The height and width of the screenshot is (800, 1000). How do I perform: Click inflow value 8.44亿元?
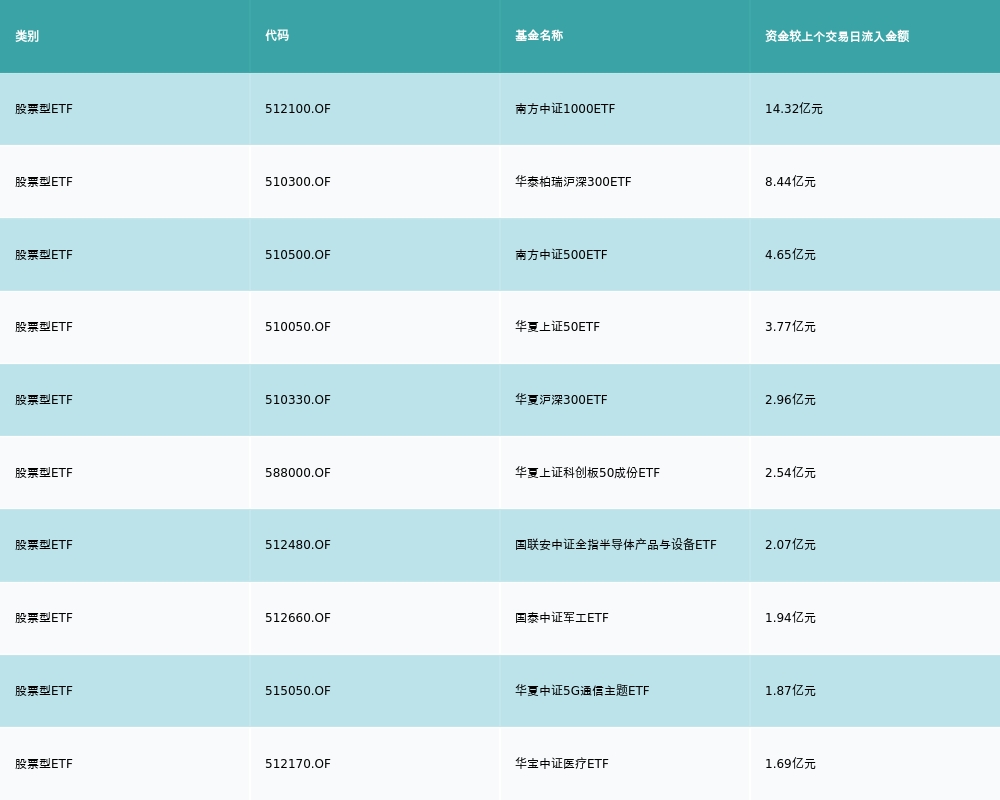[790, 182]
